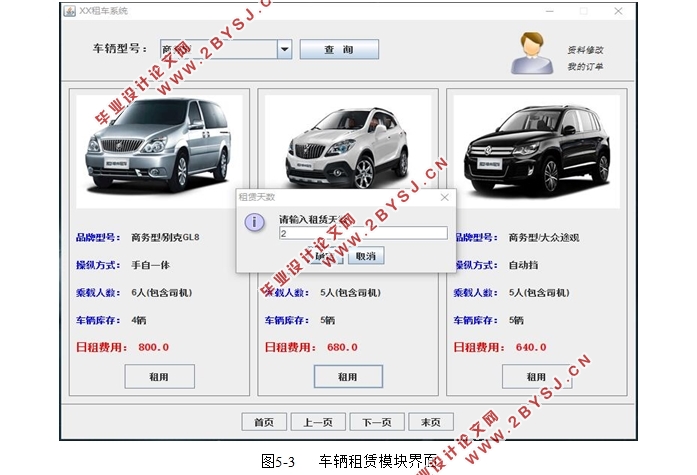
Task: Open the 我的订单 my orders link
Action: 585,67
